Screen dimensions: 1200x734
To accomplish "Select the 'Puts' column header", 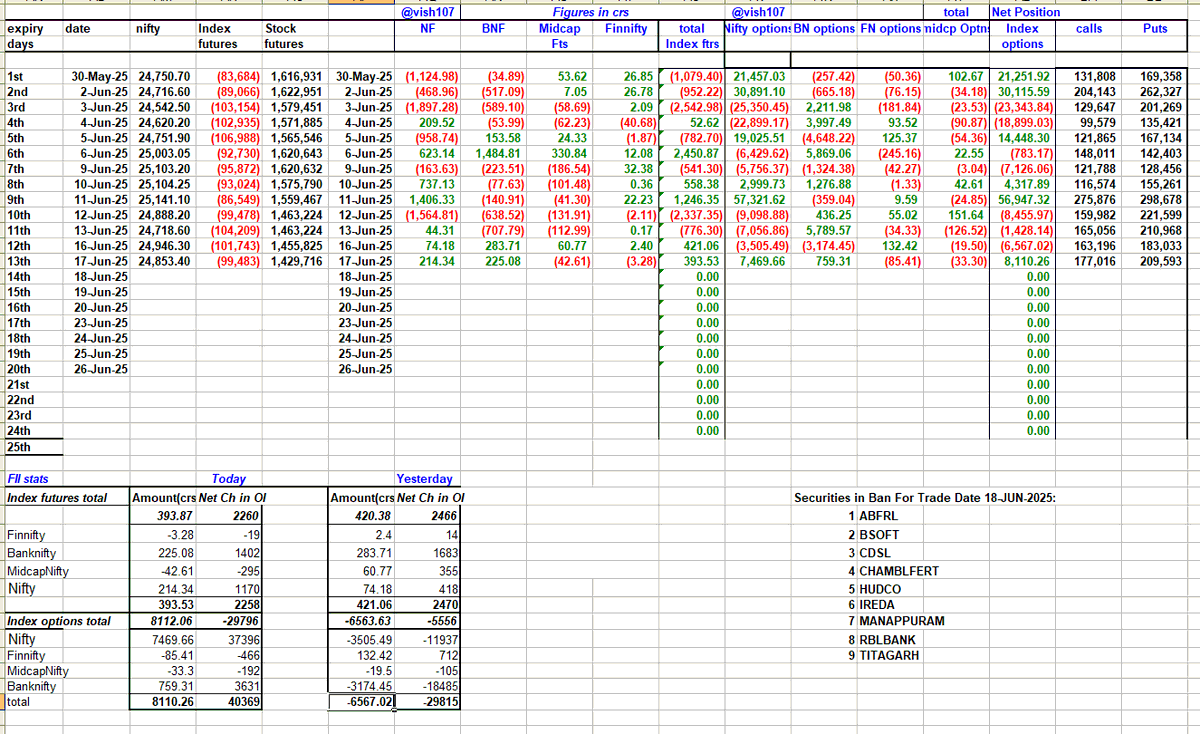I will click(x=1155, y=29).
